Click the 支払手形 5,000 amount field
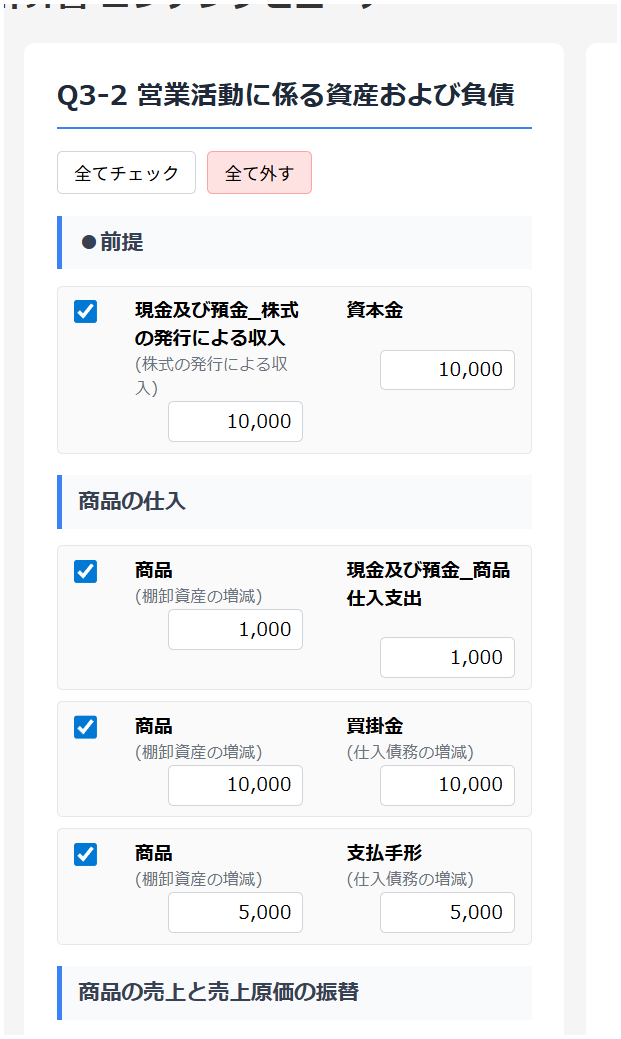The image size is (621, 1039). (447, 912)
